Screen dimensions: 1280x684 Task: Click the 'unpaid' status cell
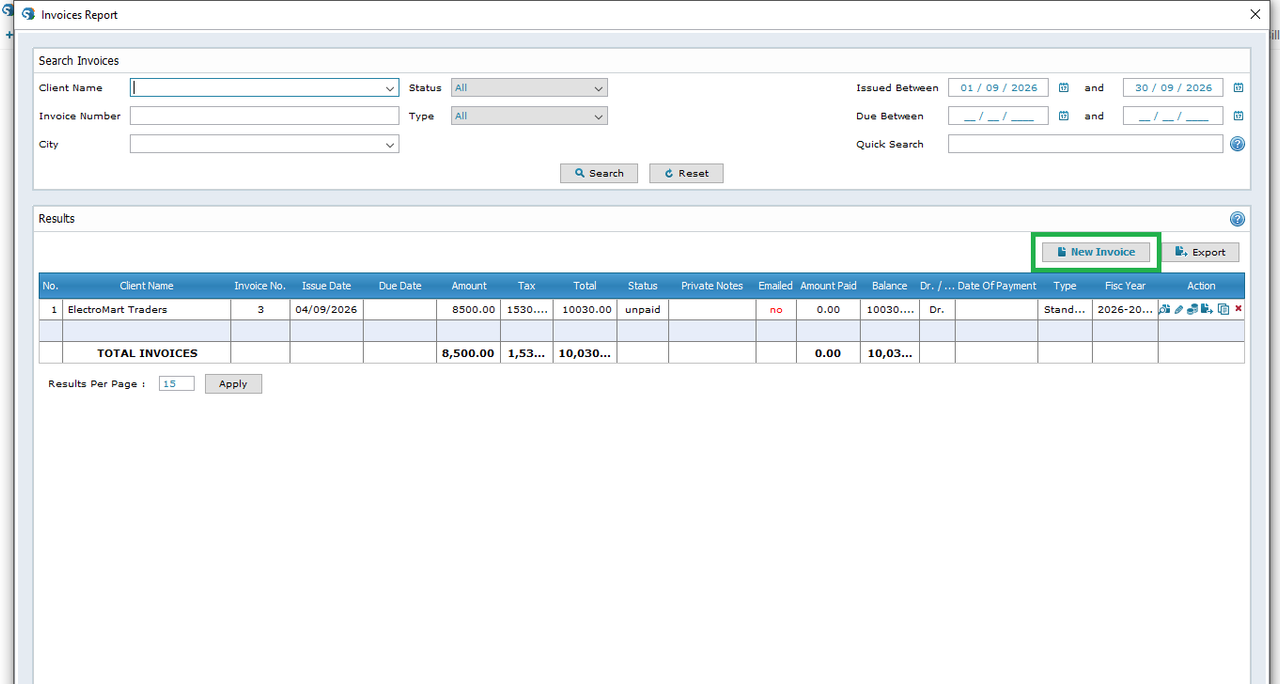click(x=643, y=310)
